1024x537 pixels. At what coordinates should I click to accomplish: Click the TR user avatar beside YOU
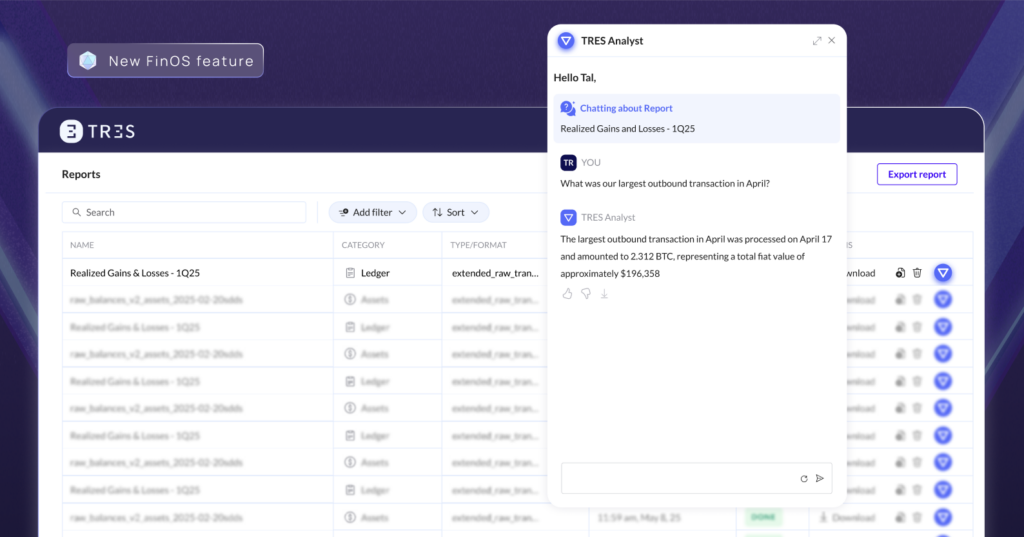[568, 163]
